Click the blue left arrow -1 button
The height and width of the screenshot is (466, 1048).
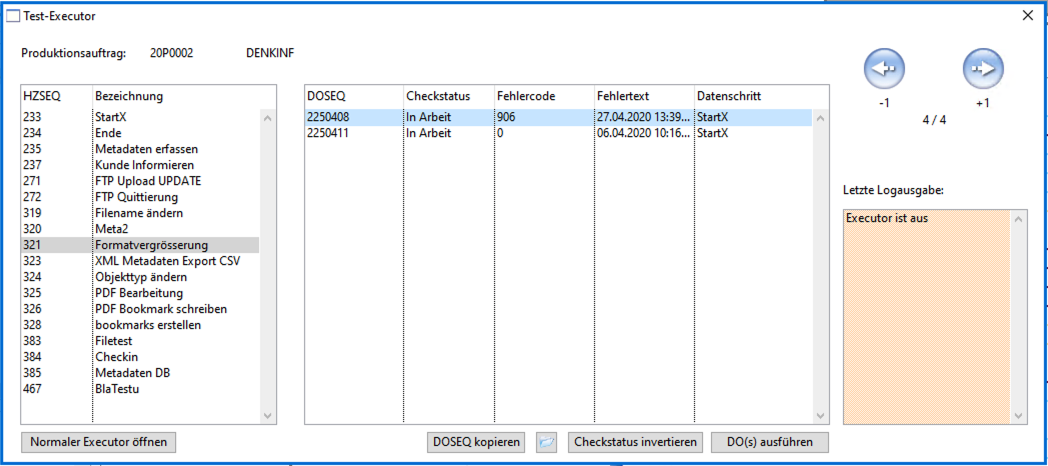click(x=884, y=68)
